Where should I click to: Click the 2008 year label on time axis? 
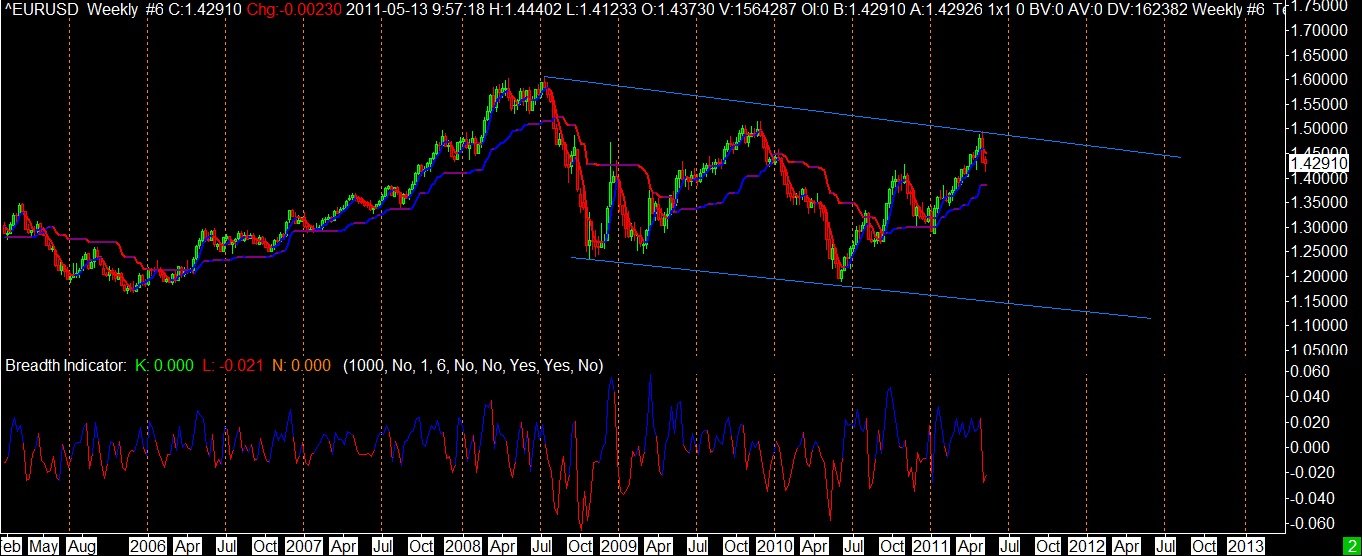[x=461, y=547]
